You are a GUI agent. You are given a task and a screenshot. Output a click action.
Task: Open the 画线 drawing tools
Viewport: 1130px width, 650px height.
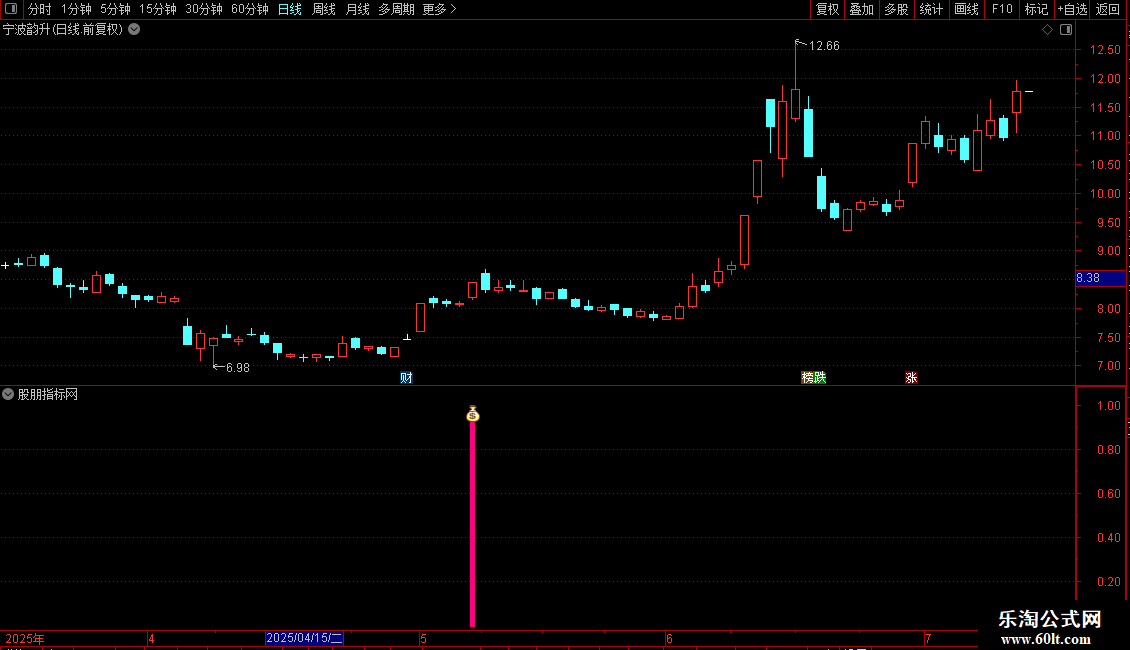coord(966,9)
